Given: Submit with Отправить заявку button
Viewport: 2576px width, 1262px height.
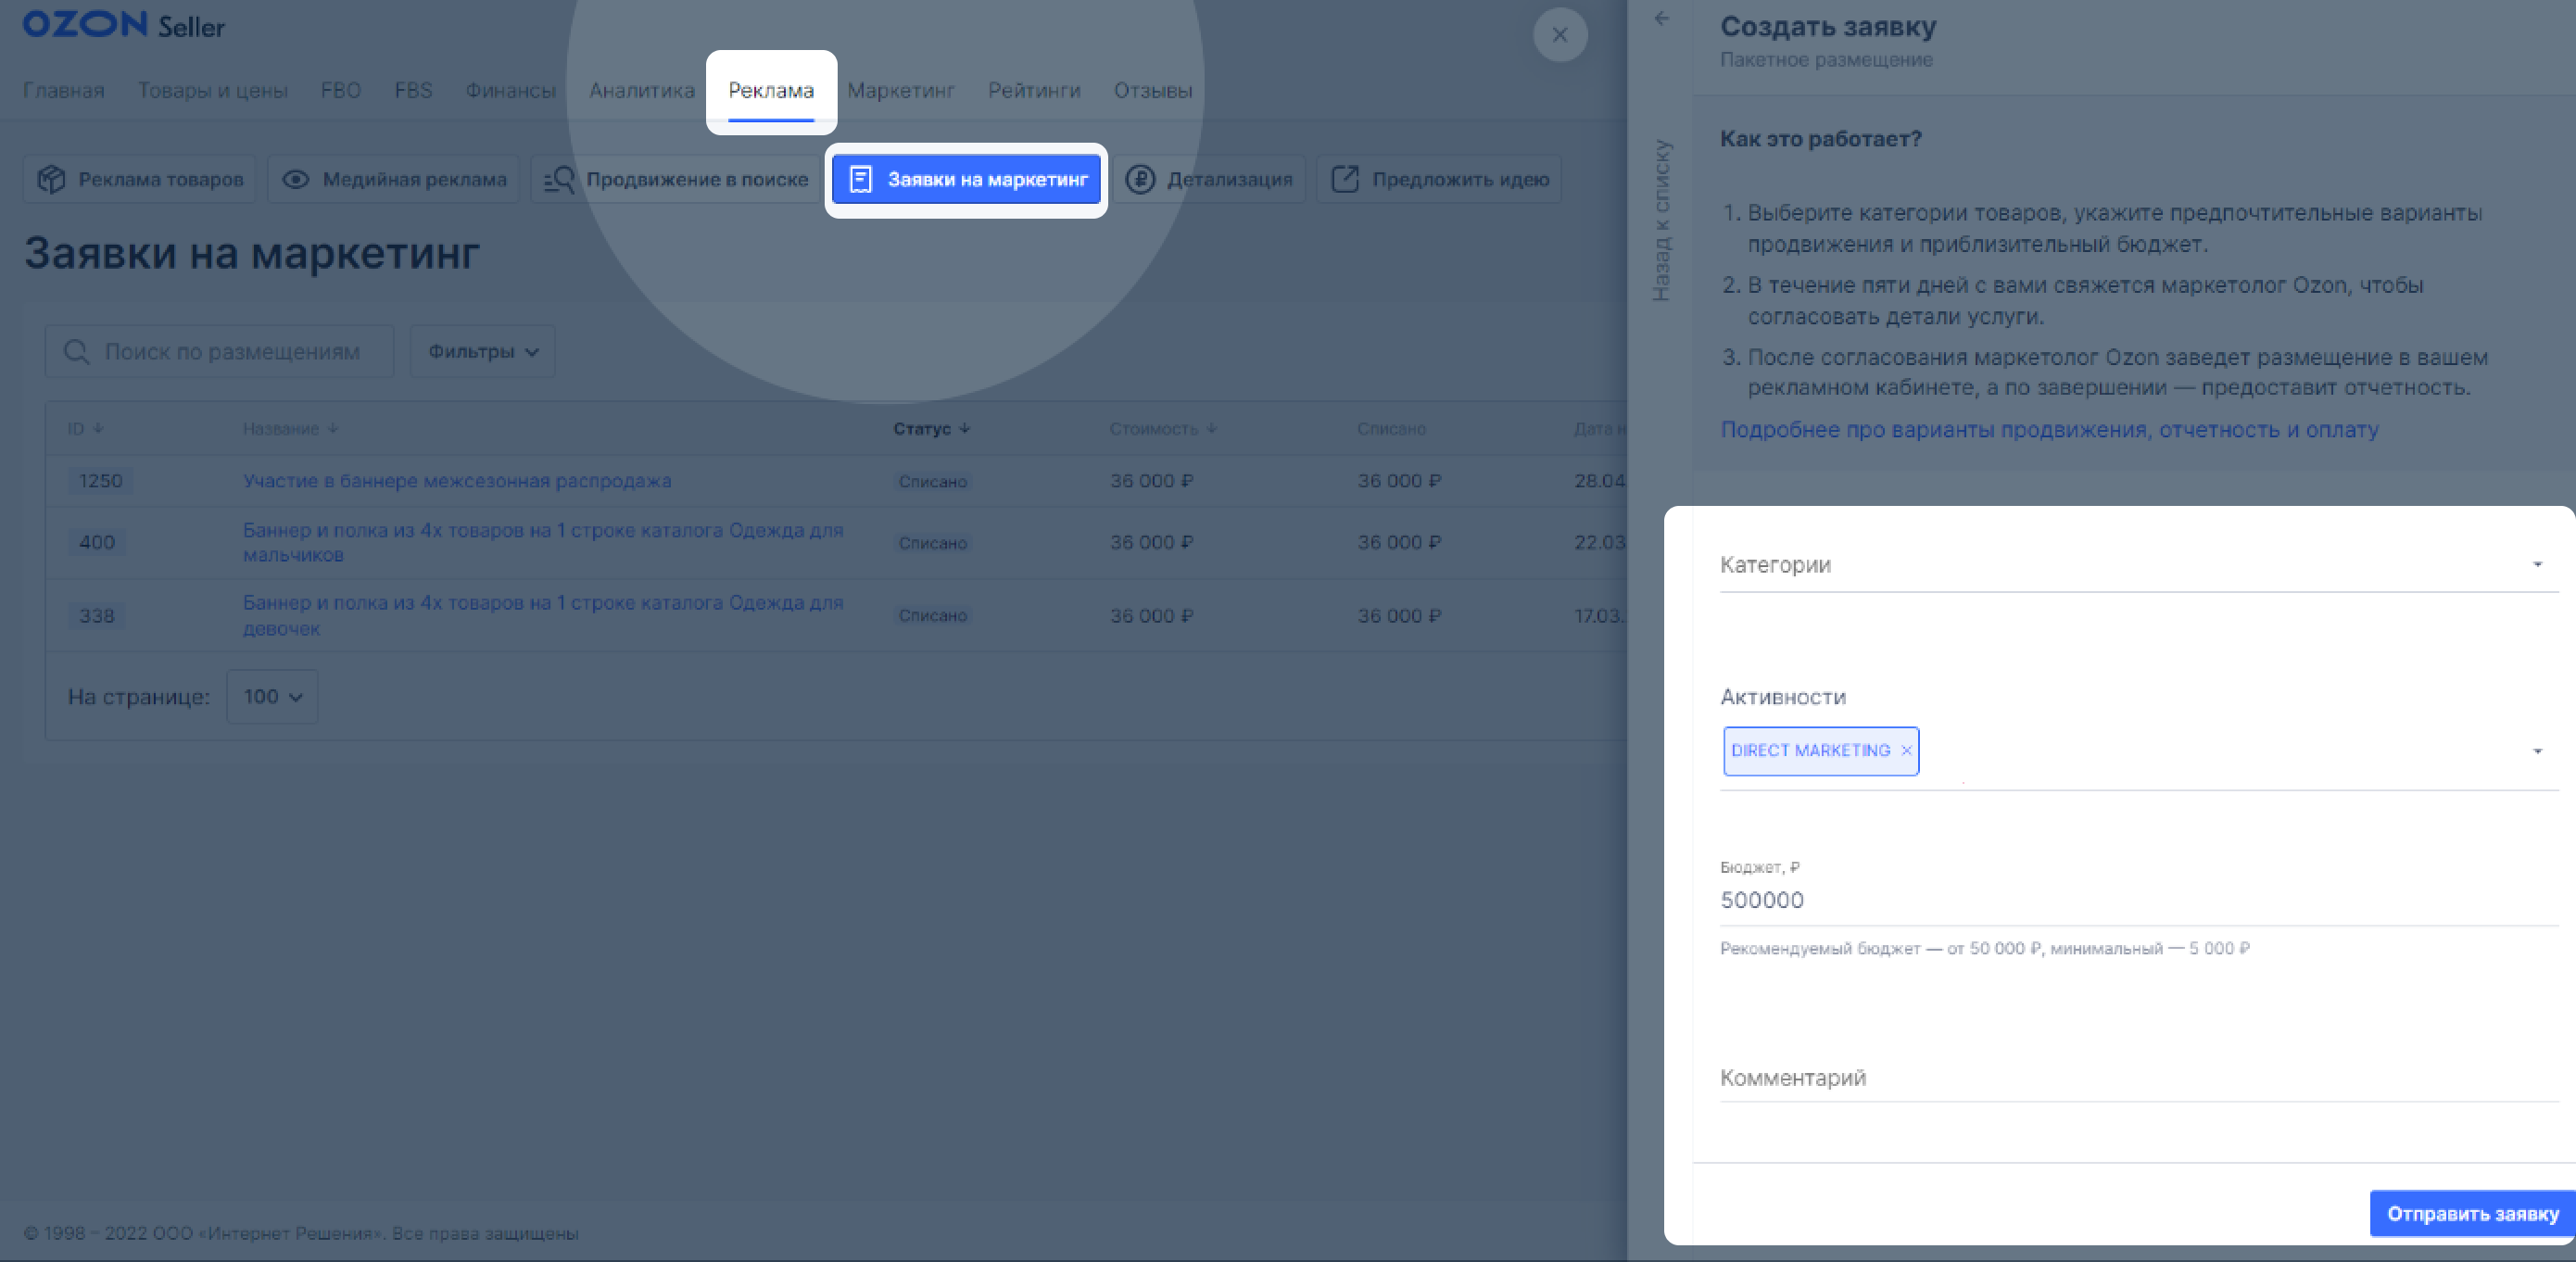Looking at the screenshot, I should pos(2472,1214).
